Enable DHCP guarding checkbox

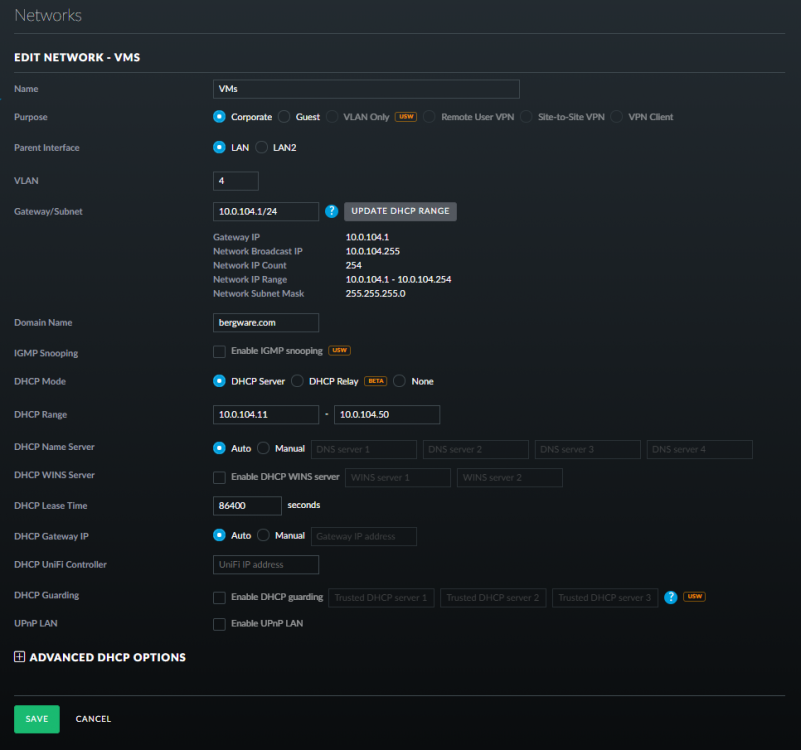[219, 598]
